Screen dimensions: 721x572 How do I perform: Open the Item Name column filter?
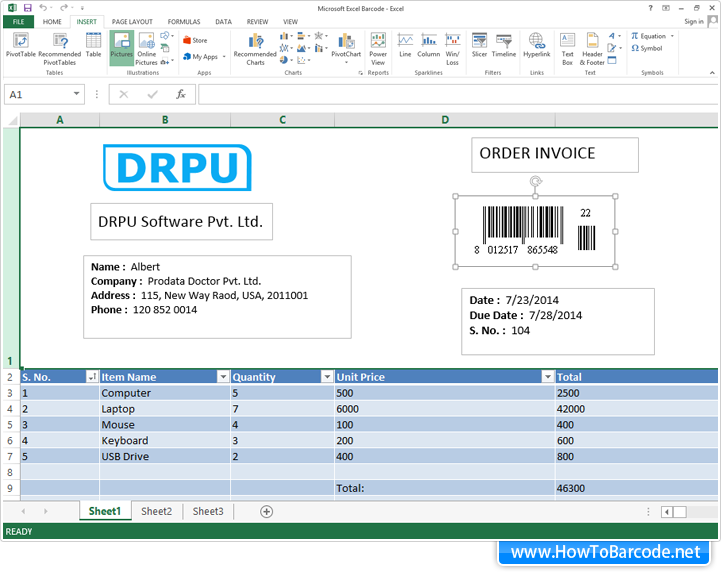[223, 377]
